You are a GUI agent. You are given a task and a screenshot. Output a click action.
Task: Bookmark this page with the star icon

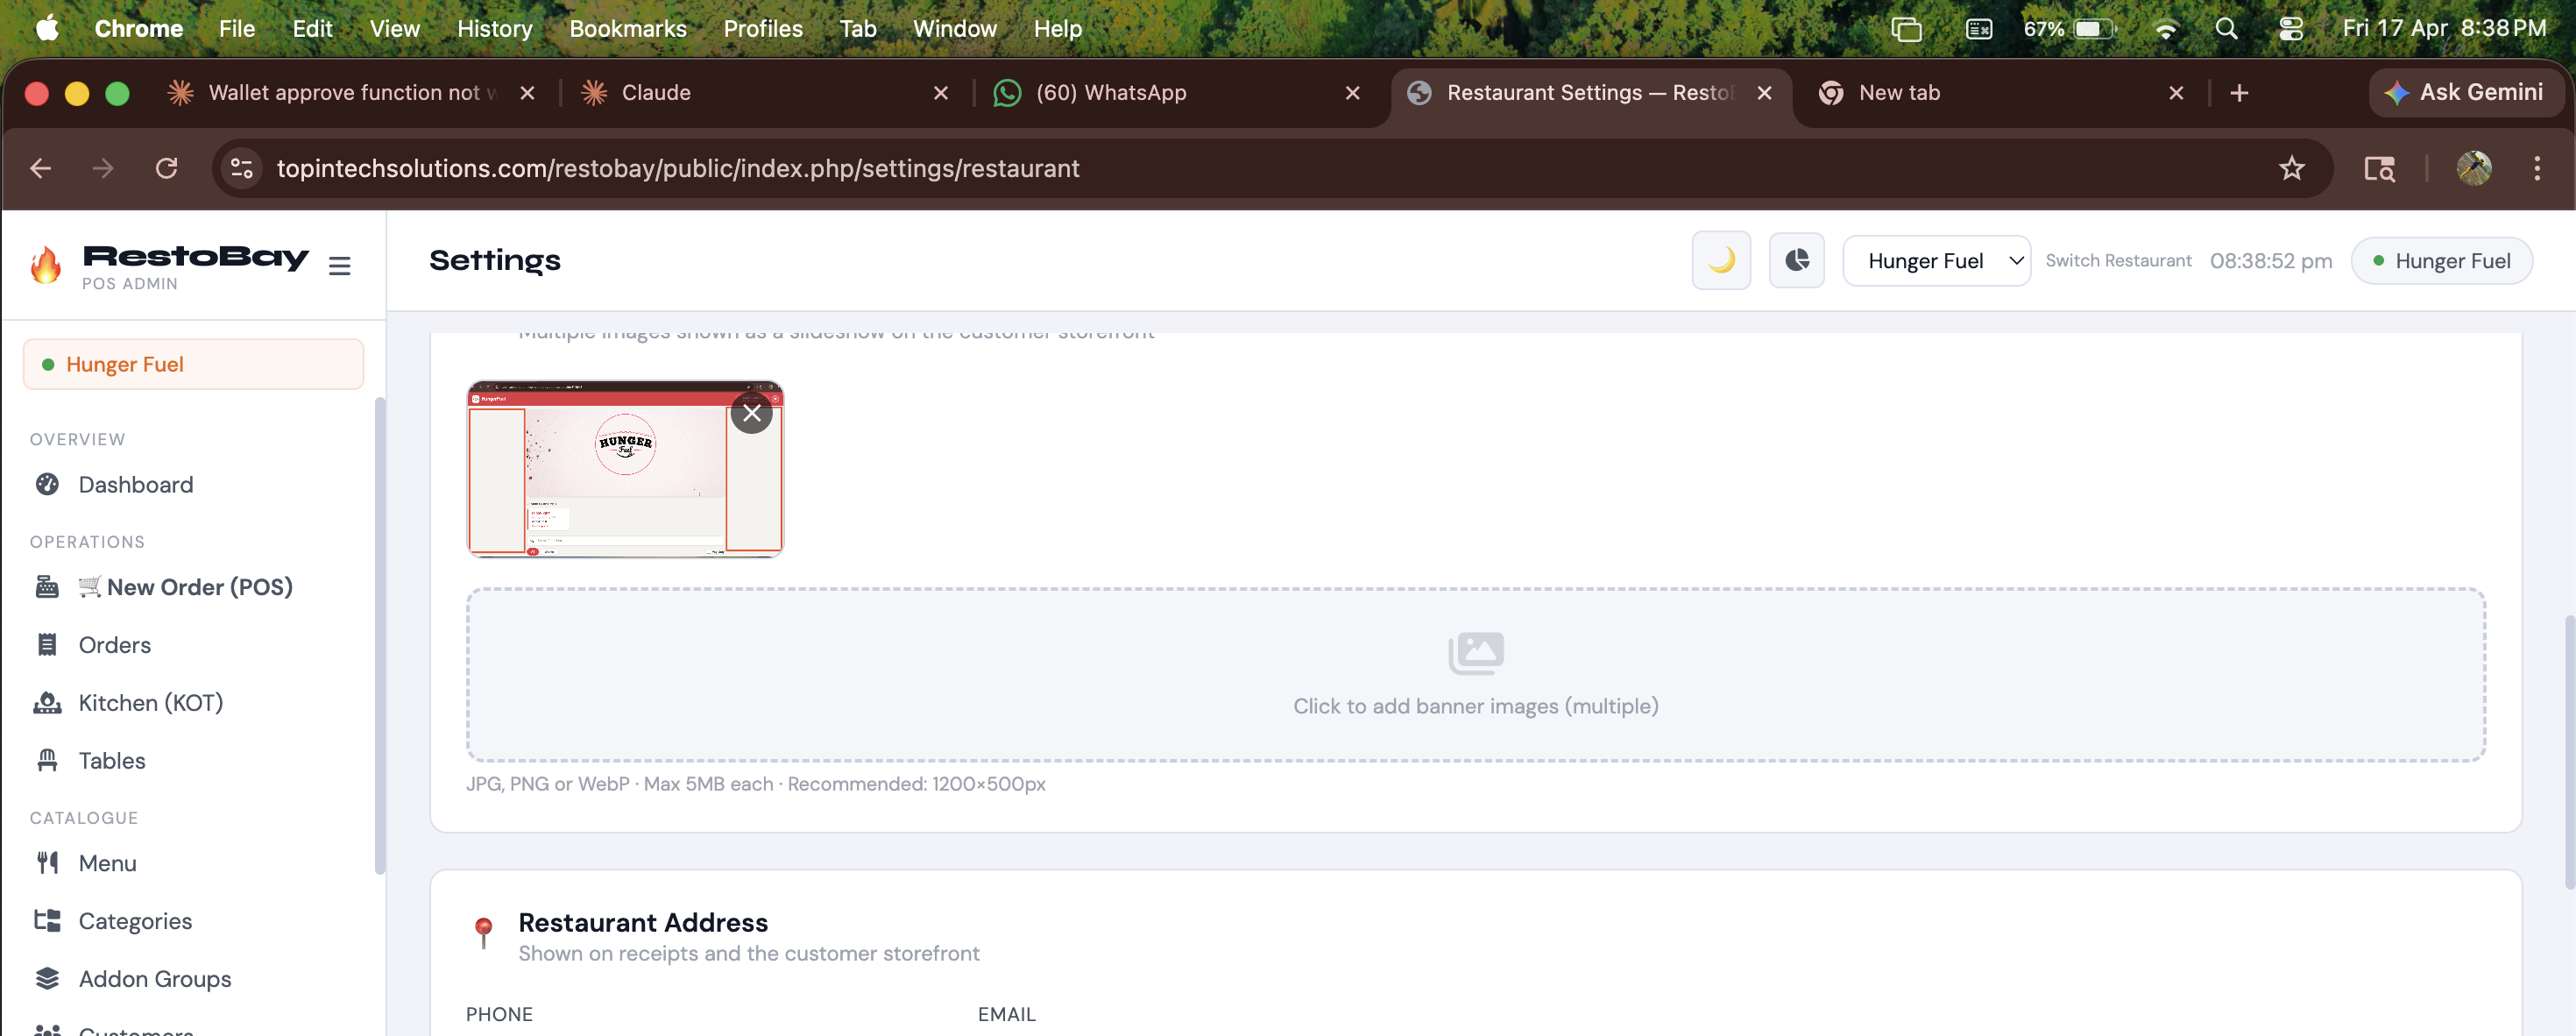click(2290, 168)
